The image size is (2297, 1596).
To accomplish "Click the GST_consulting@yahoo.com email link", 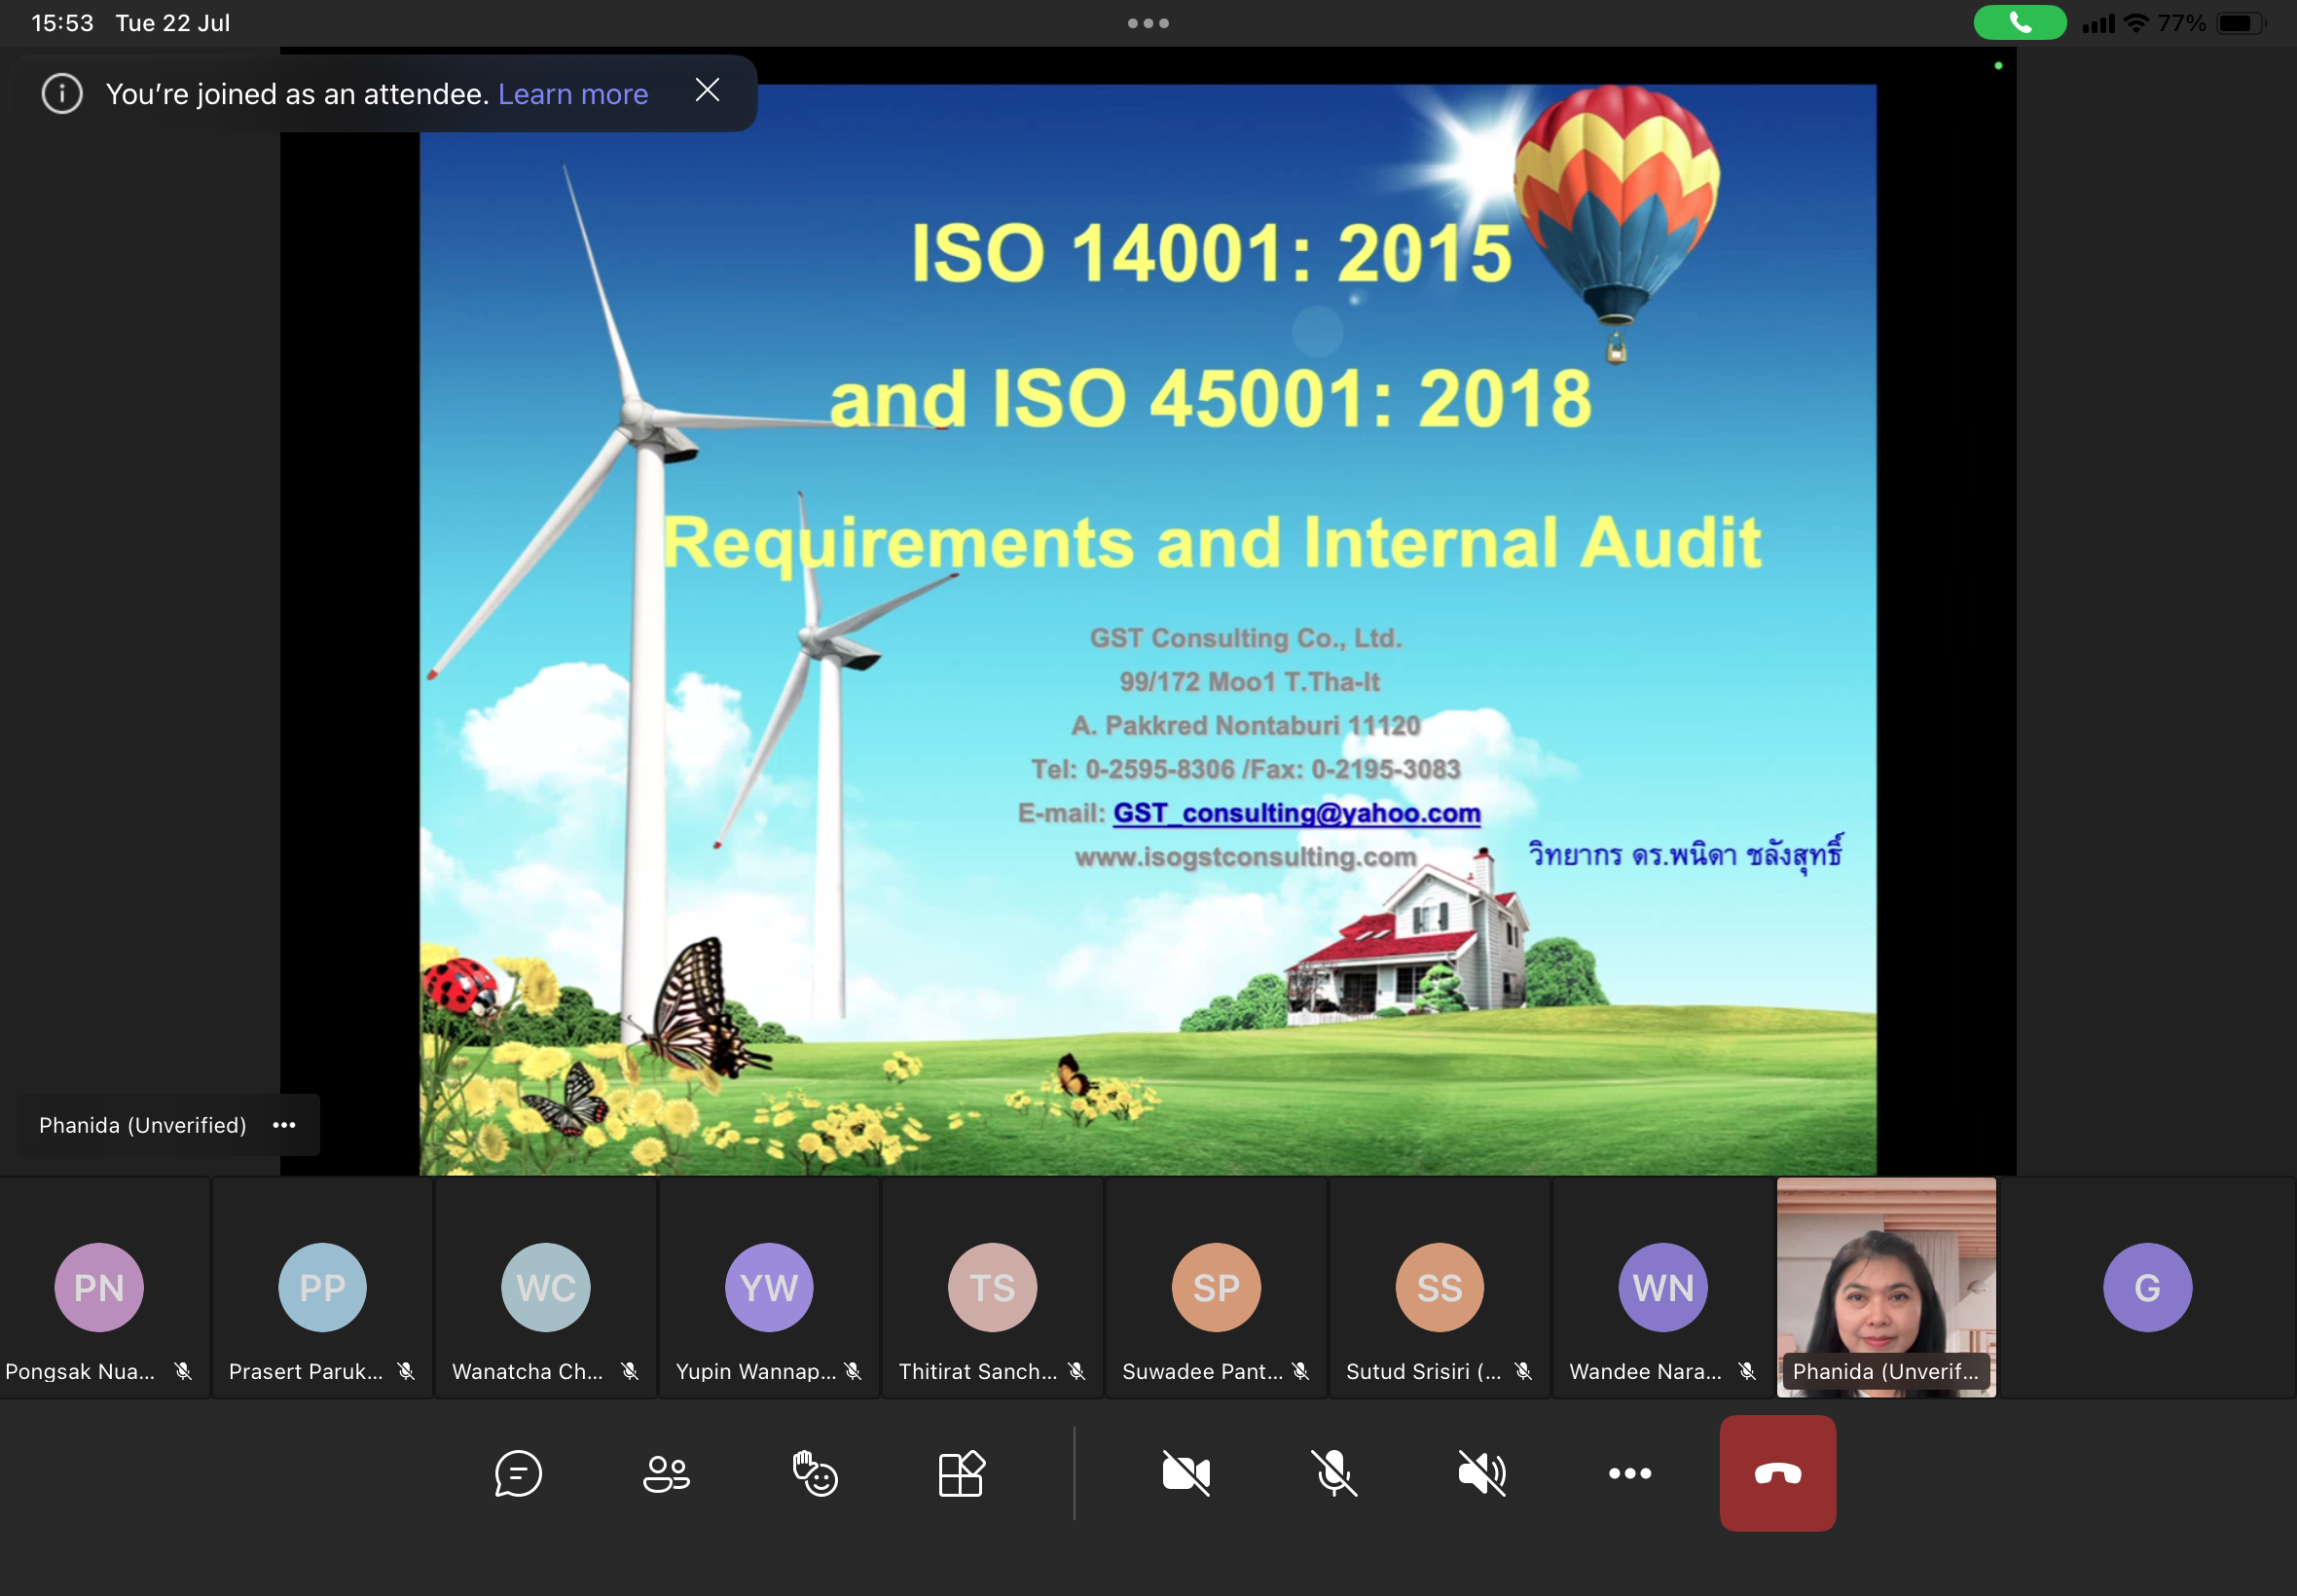I will (1296, 813).
